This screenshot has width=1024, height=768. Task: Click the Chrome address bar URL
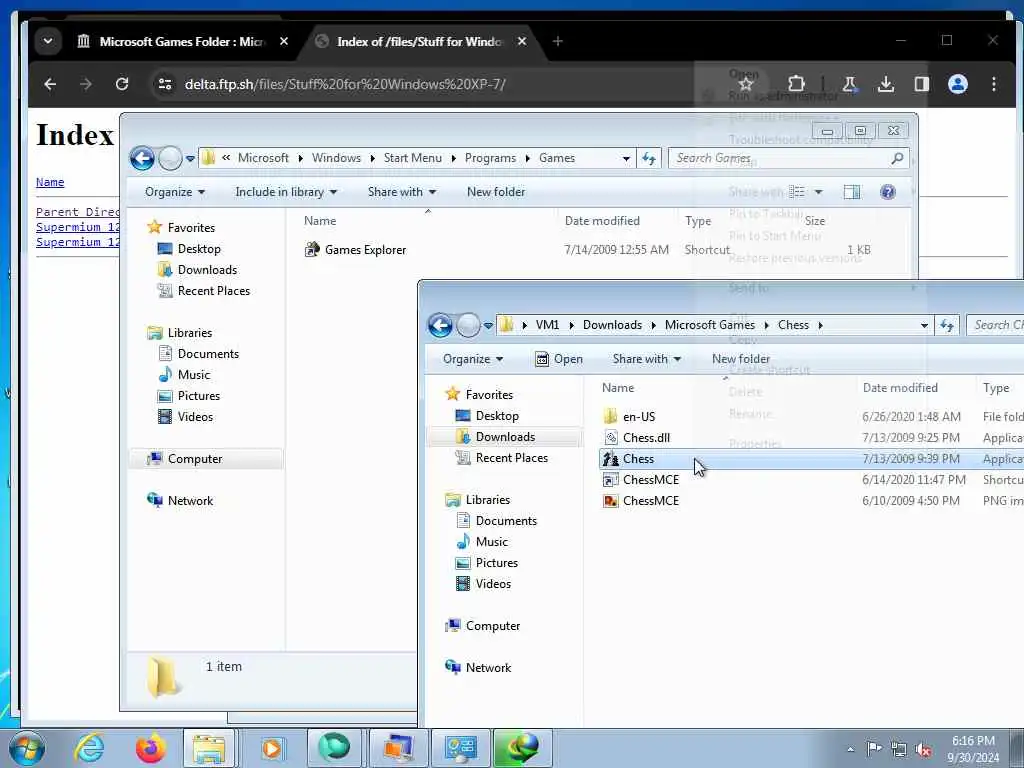[x=345, y=84]
